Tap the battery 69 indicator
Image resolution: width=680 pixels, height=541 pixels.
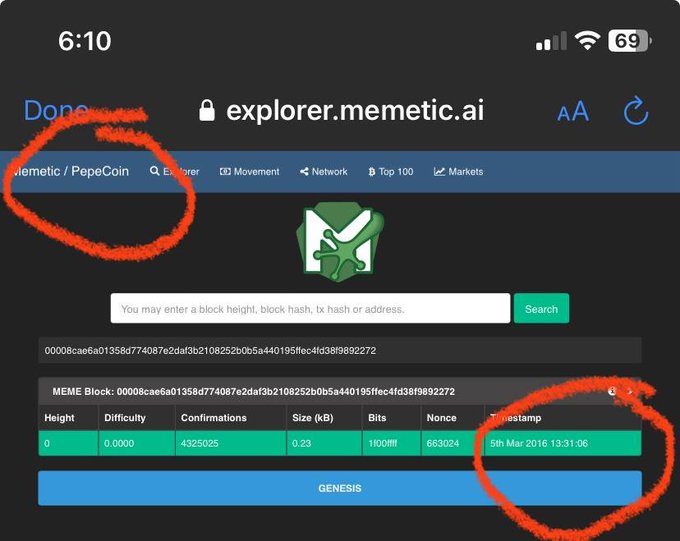tap(630, 41)
